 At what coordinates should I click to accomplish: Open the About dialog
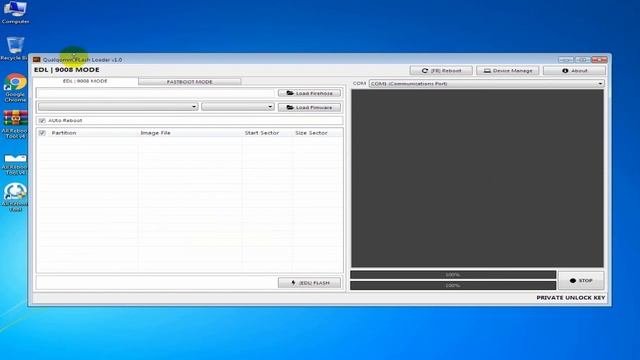pyautogui.click(x=574, y=71)
